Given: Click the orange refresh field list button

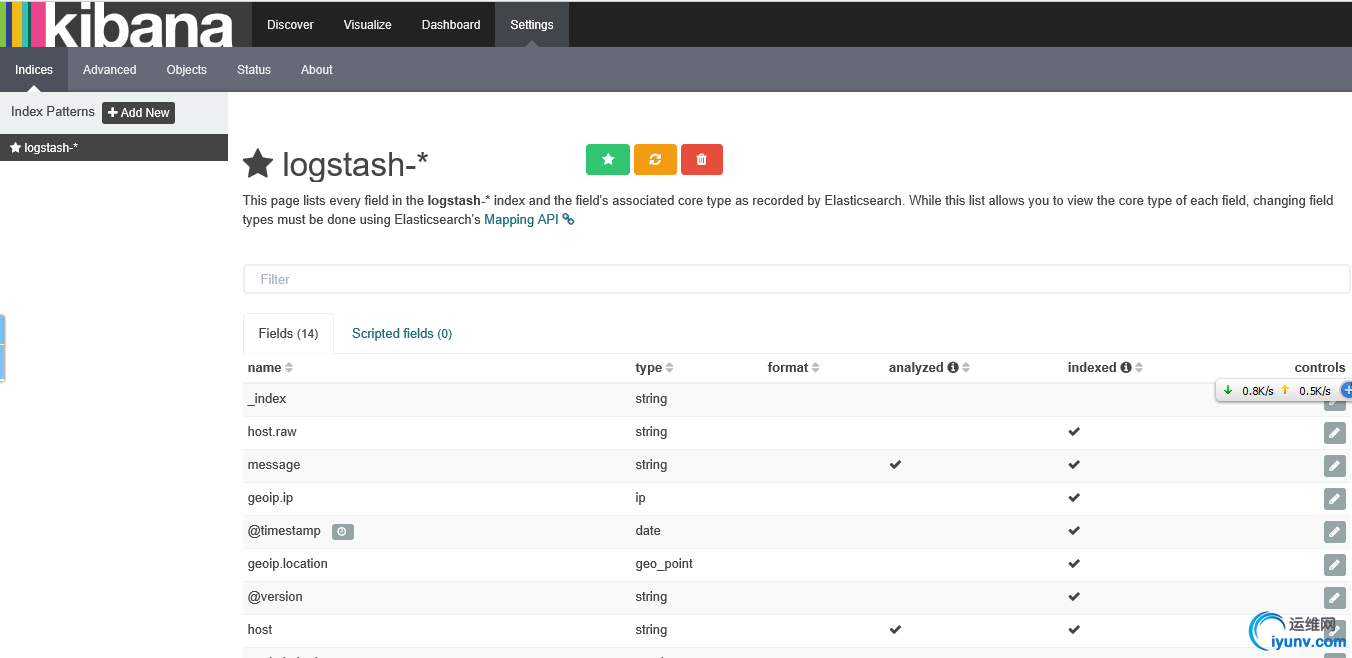Looking at the screenshot, I should click(x=655, y=160).
